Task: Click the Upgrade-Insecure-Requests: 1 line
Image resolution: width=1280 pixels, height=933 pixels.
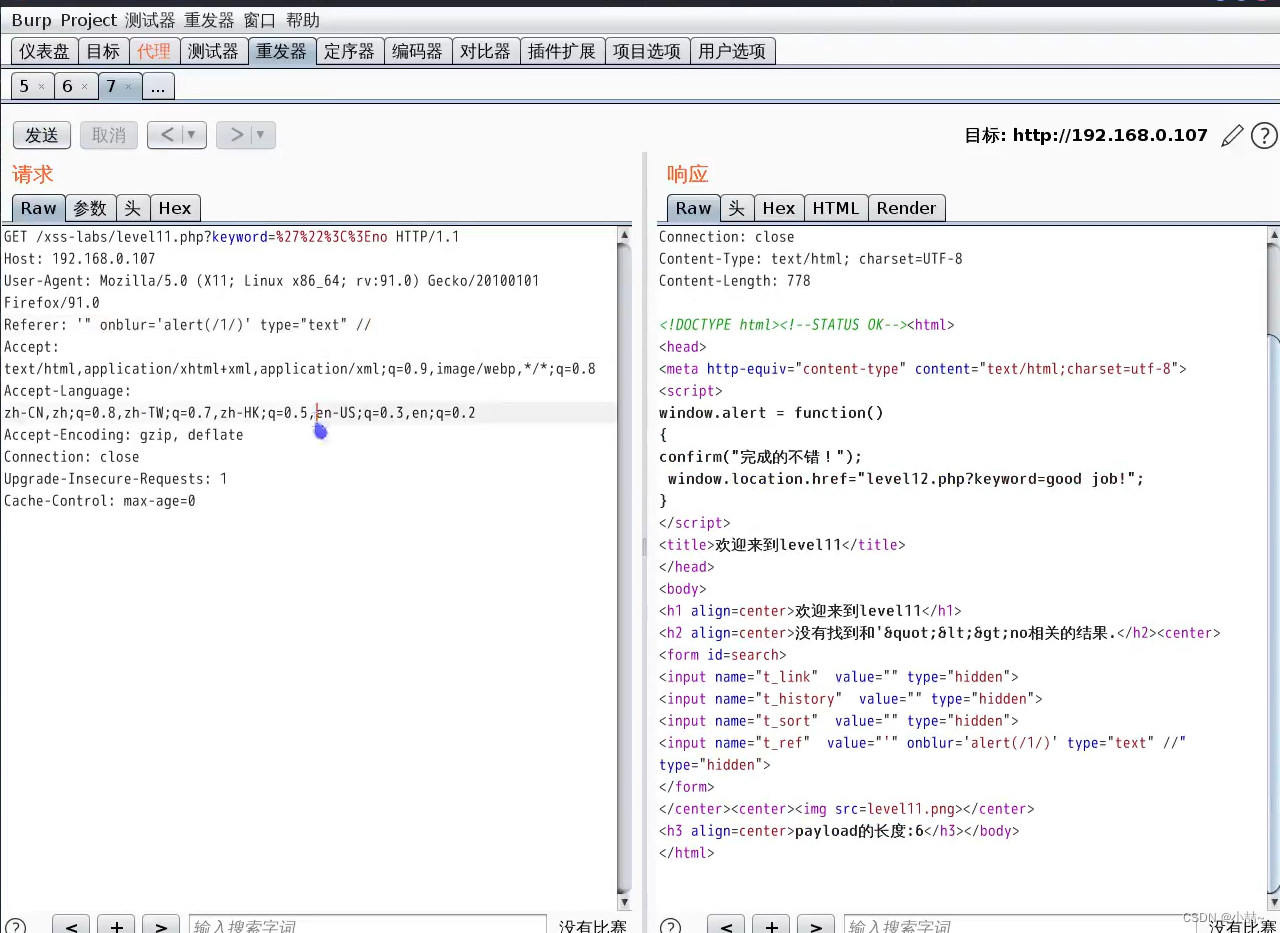Action: click(115, 479)
